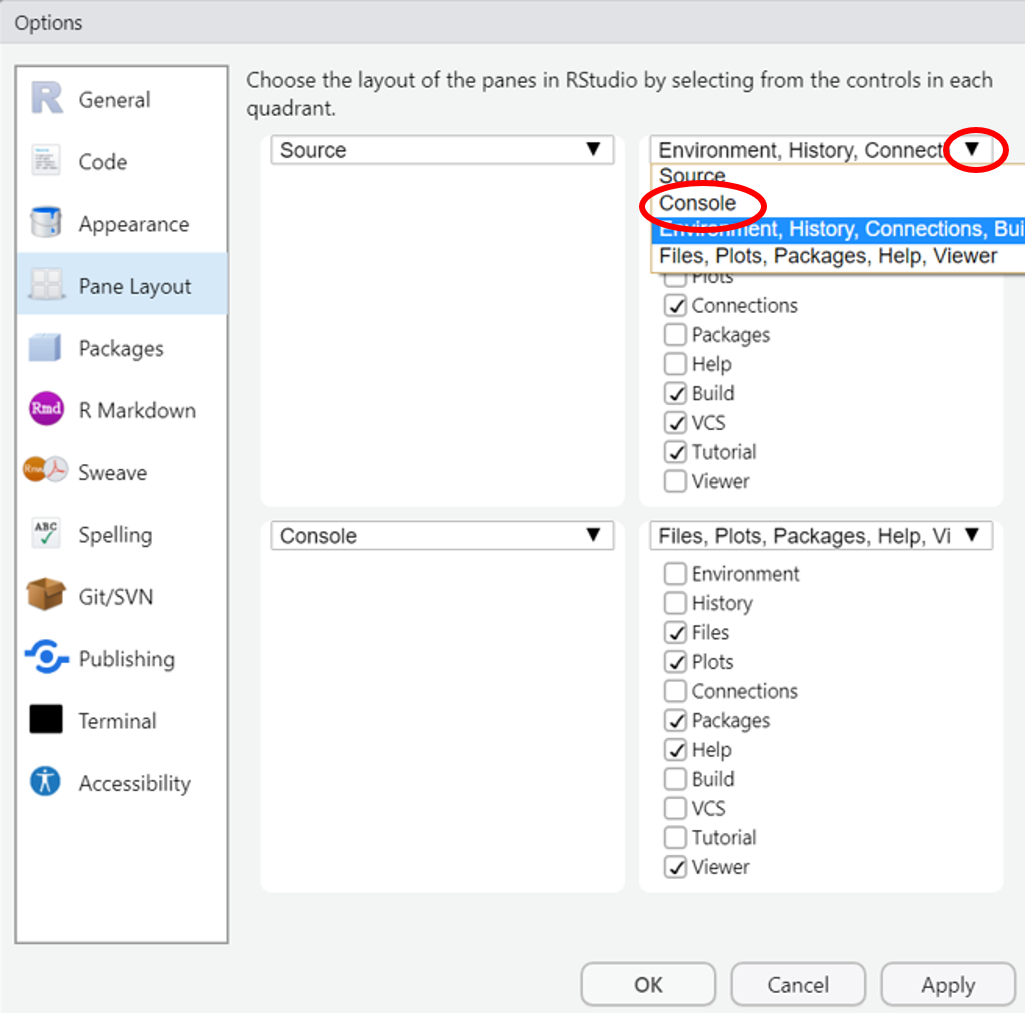Viewport: 1025px width, 1013px height.
Task: Open the General settings icon
Action: click(47, 99)
